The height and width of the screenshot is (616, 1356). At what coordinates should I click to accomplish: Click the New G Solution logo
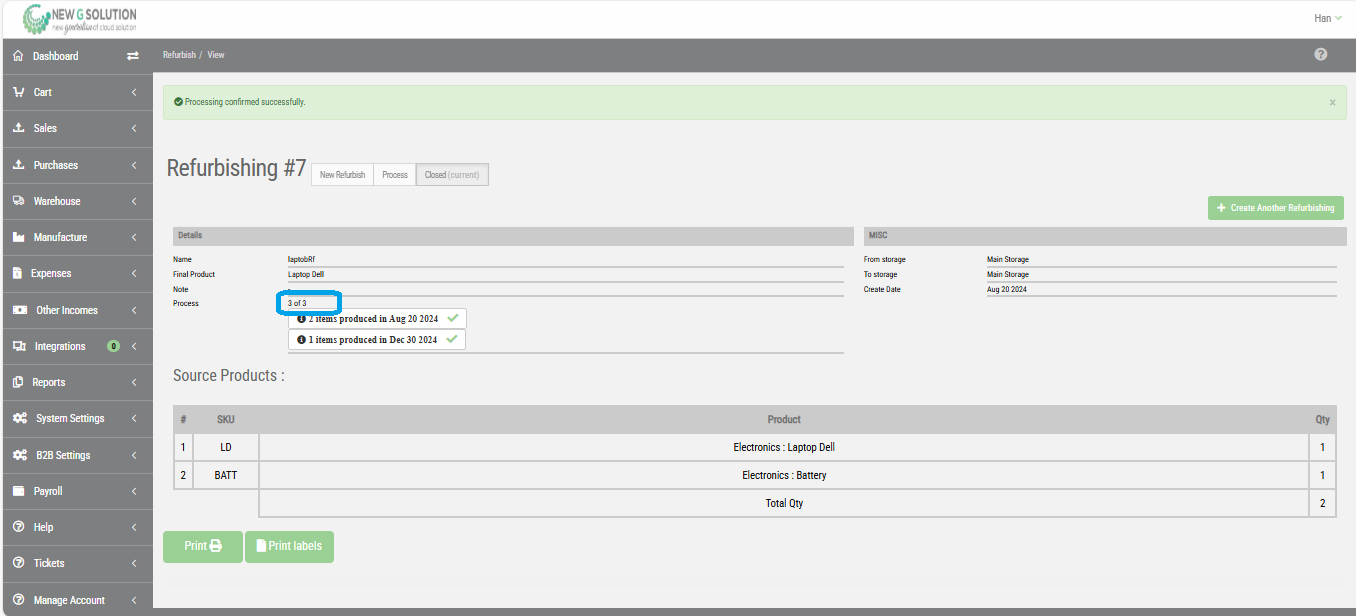[78, 19]
